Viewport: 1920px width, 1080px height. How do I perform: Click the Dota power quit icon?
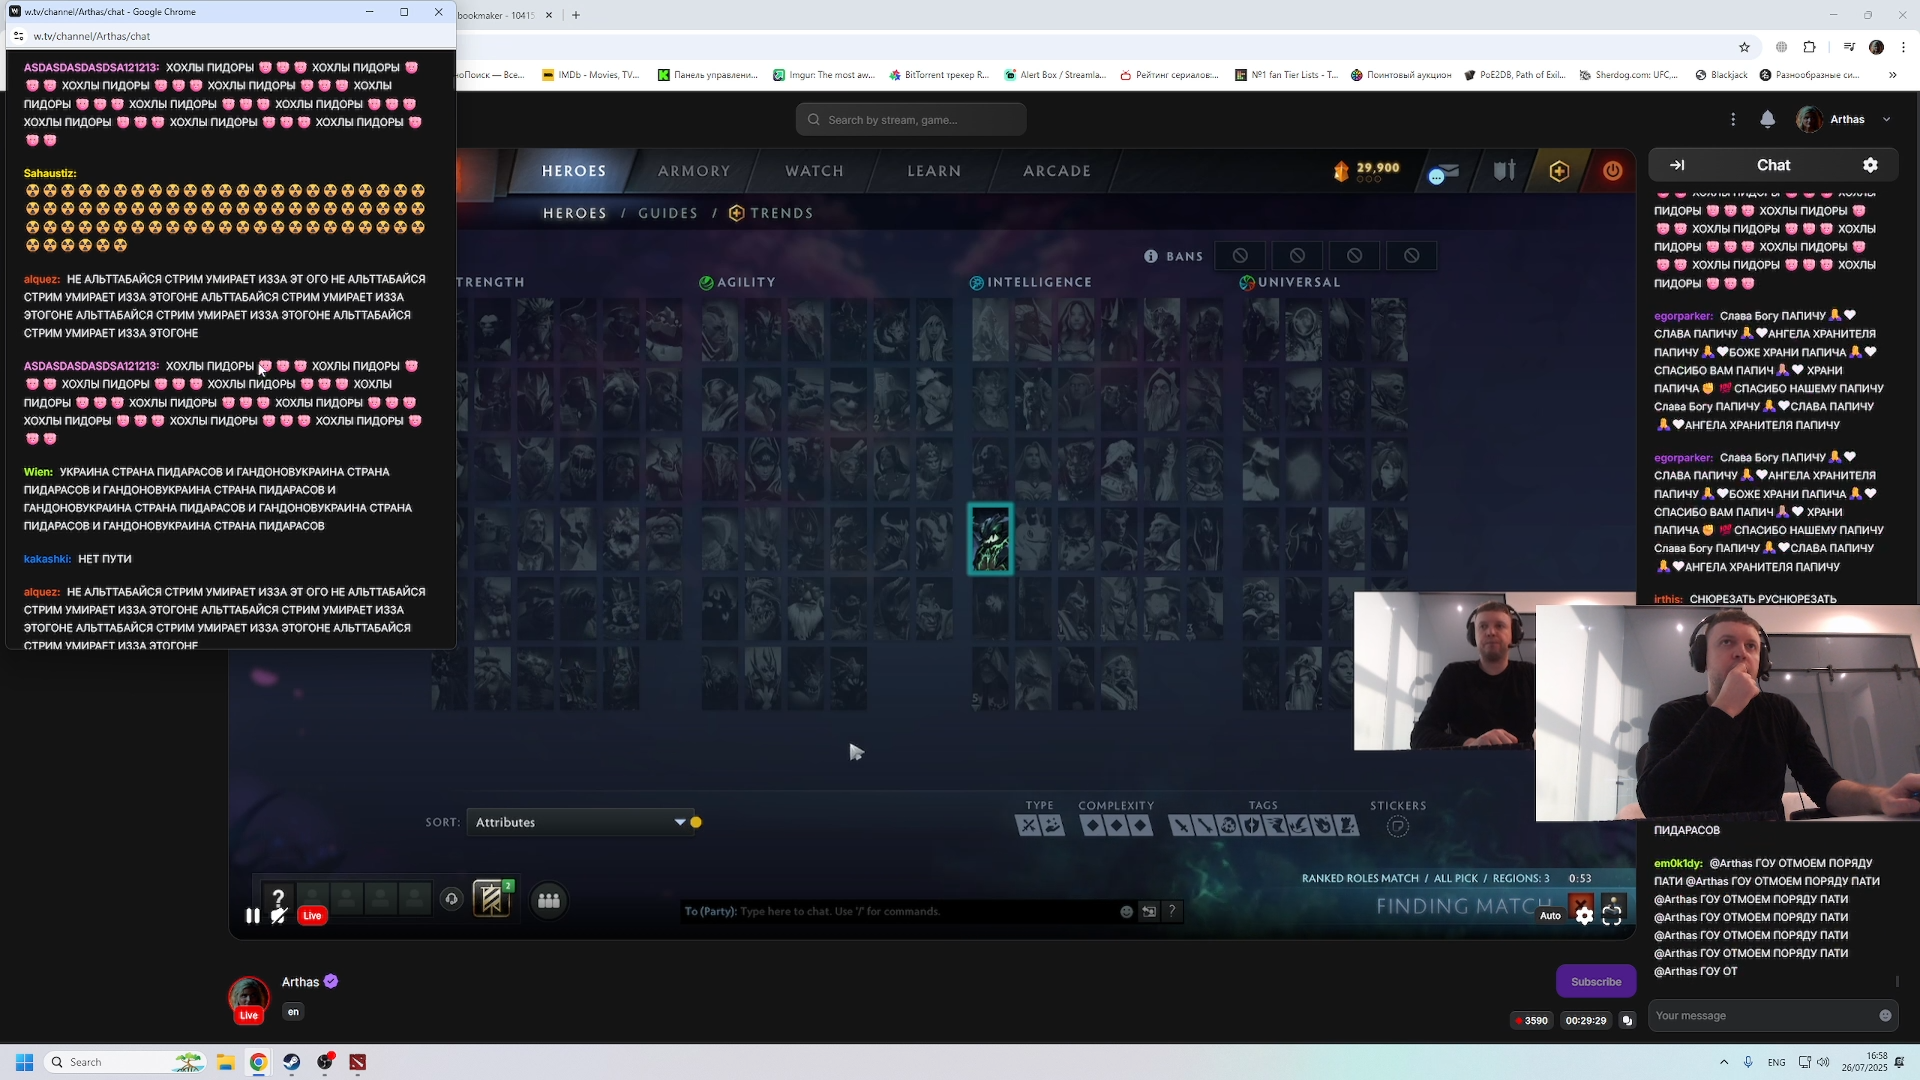click(1612, 171)
